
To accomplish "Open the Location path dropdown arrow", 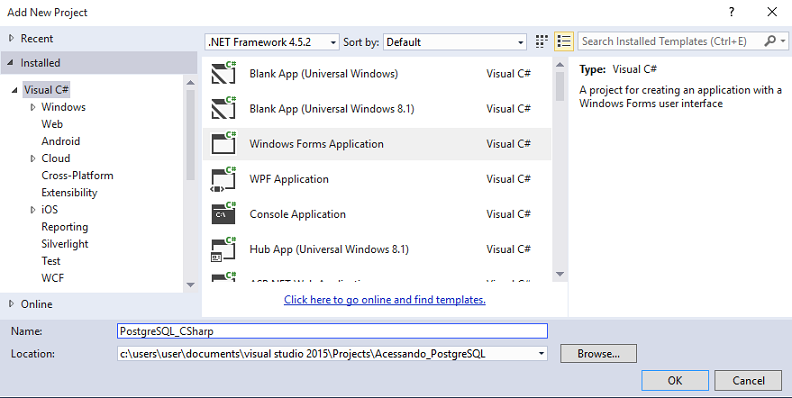I will tap(541, 354).
